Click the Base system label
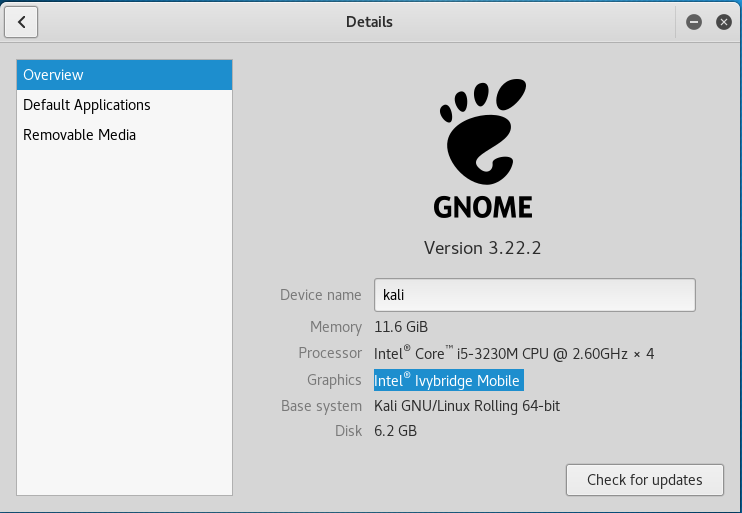Viewport: 742px width, 513px height. tap(321, 406)
